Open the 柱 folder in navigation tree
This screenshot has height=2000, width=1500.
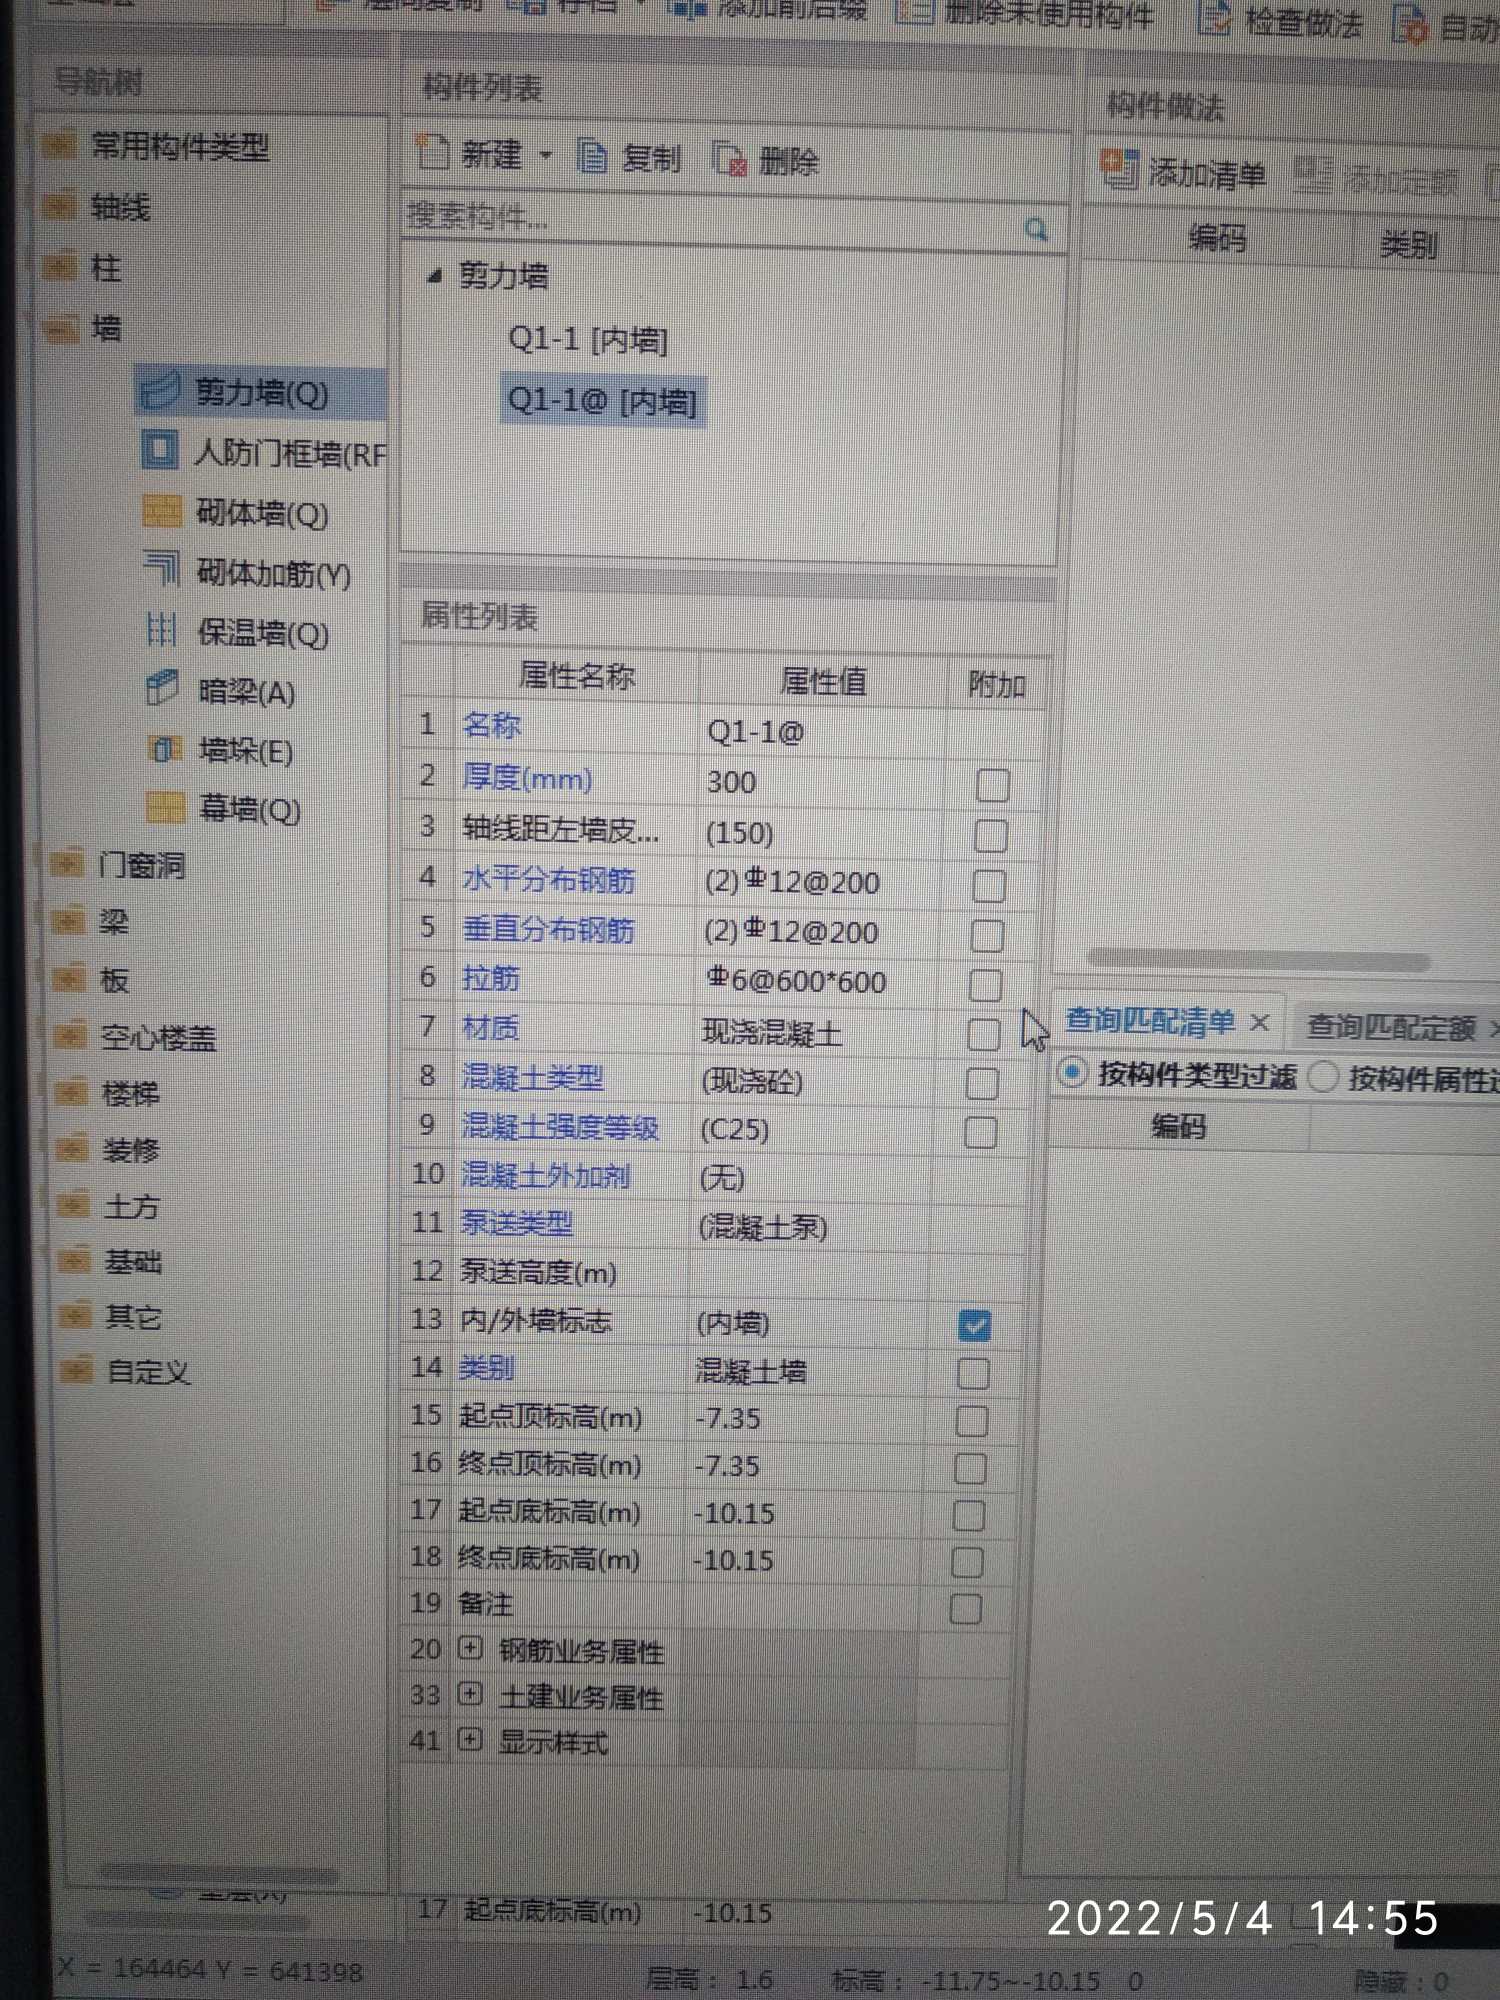pos(60,267)
